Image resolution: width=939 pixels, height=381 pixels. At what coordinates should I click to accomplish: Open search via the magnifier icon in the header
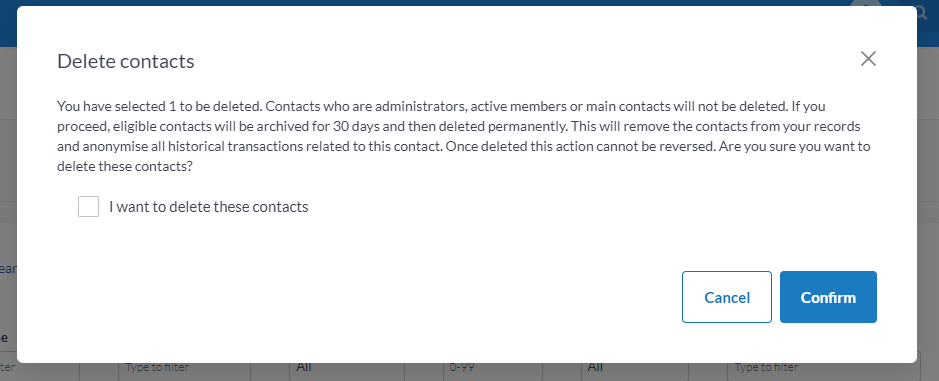coord(922,13)
